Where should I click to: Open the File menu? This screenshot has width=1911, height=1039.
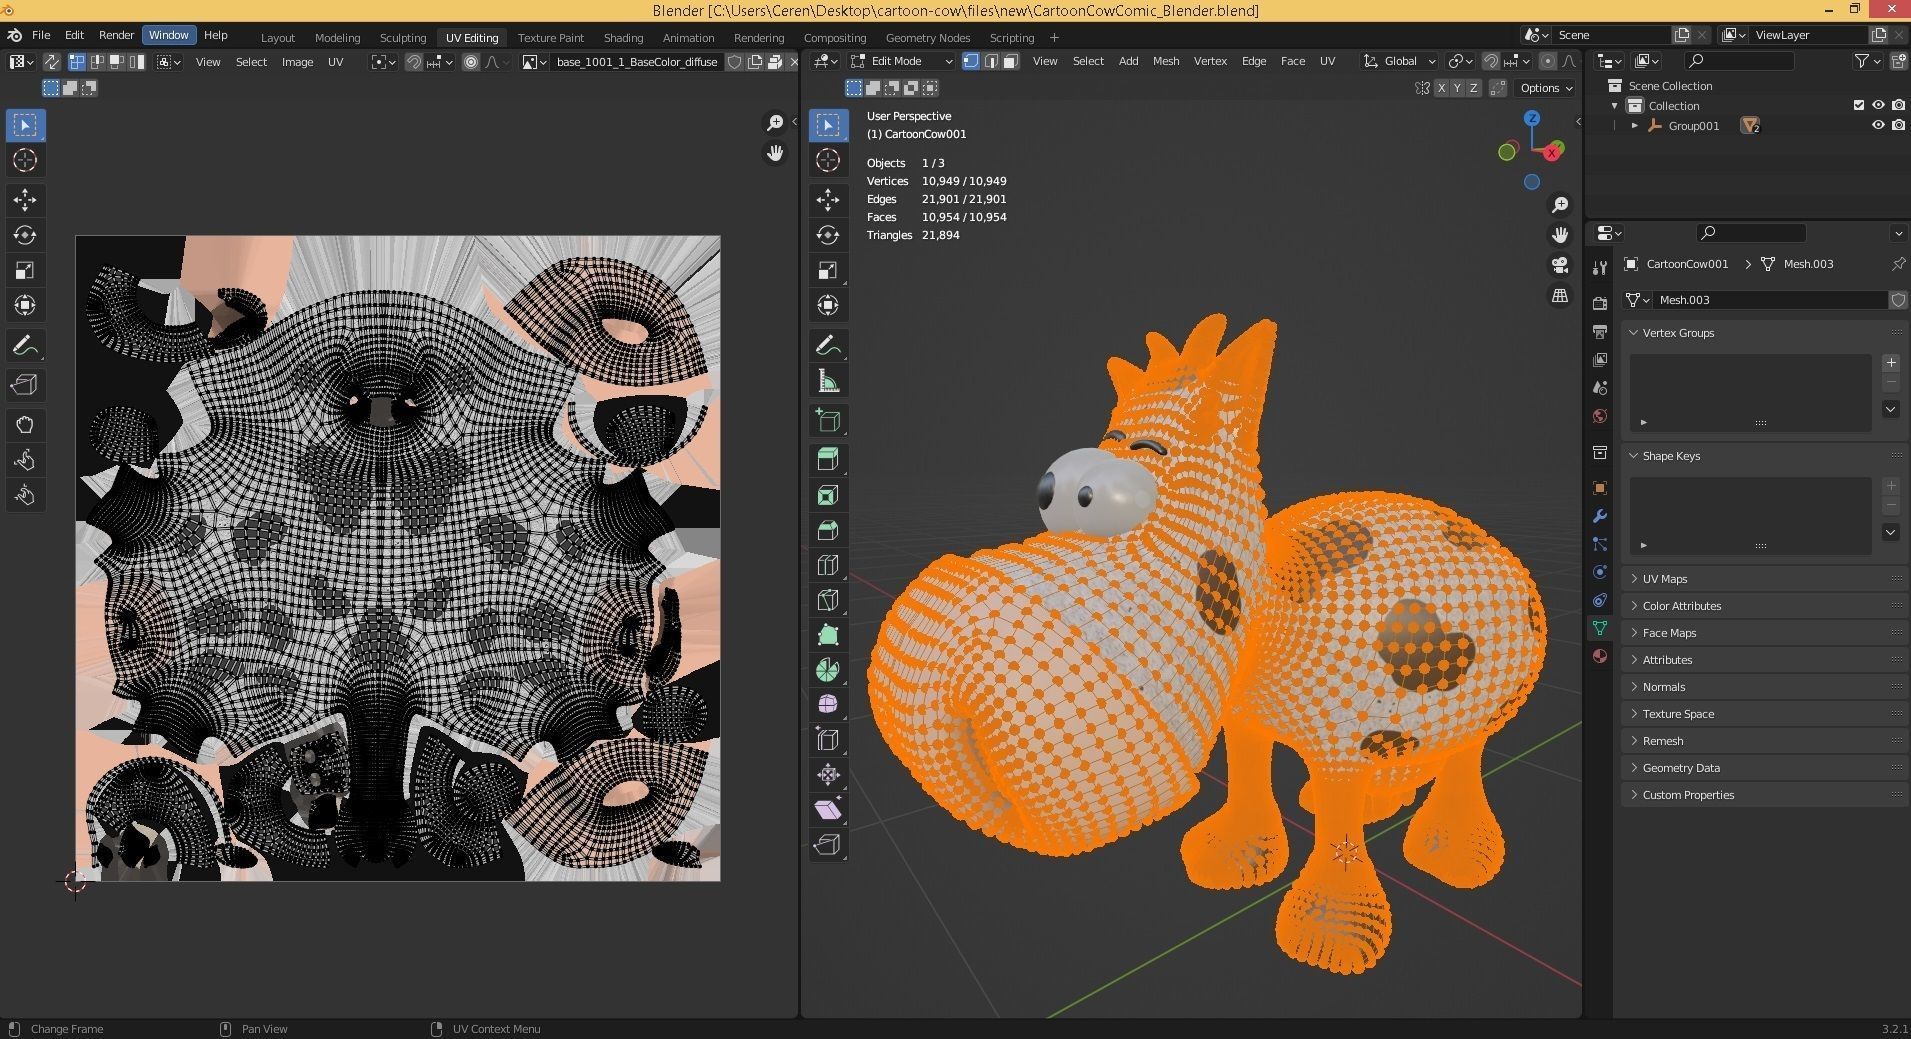coord(41,35)
